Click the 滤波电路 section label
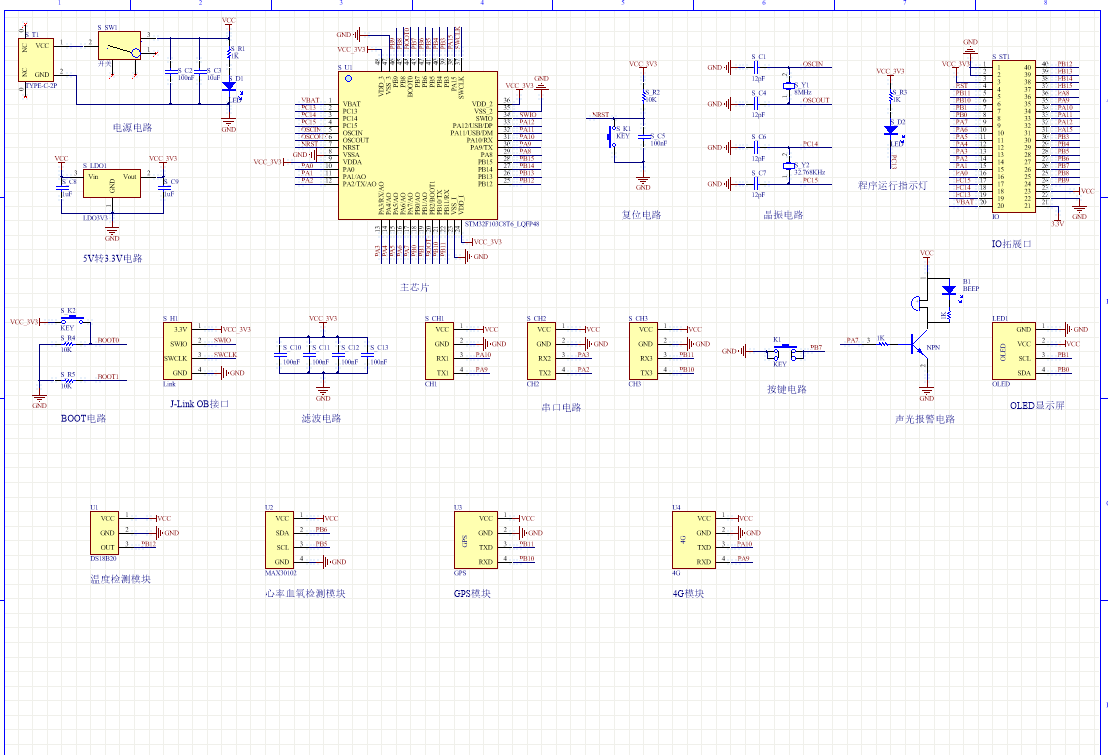Screen dimensions: 1108x755 (322, 418)
